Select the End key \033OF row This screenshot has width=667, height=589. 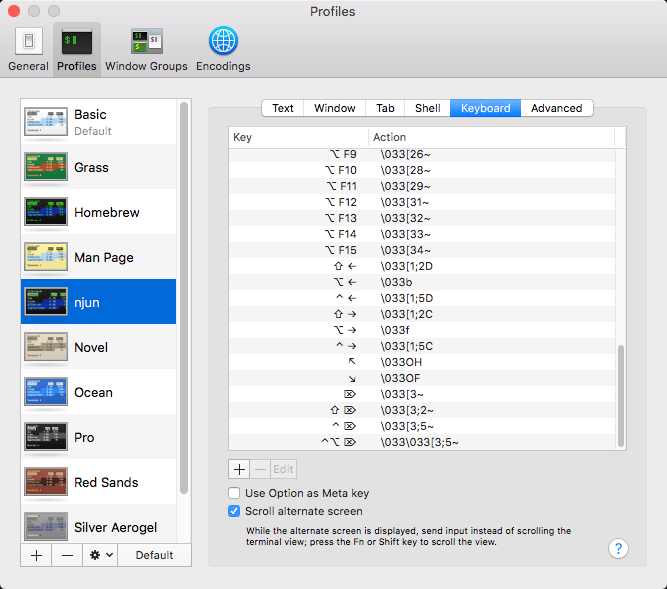coord(422,378)
